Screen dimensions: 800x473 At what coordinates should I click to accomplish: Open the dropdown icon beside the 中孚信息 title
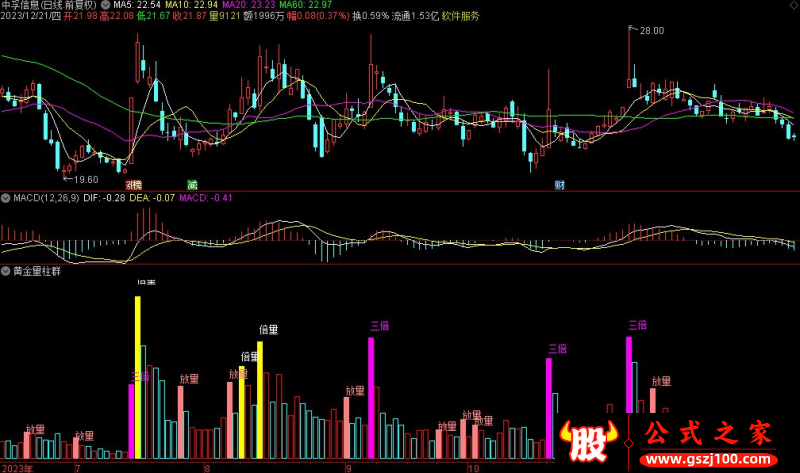[x=106, y=5]
